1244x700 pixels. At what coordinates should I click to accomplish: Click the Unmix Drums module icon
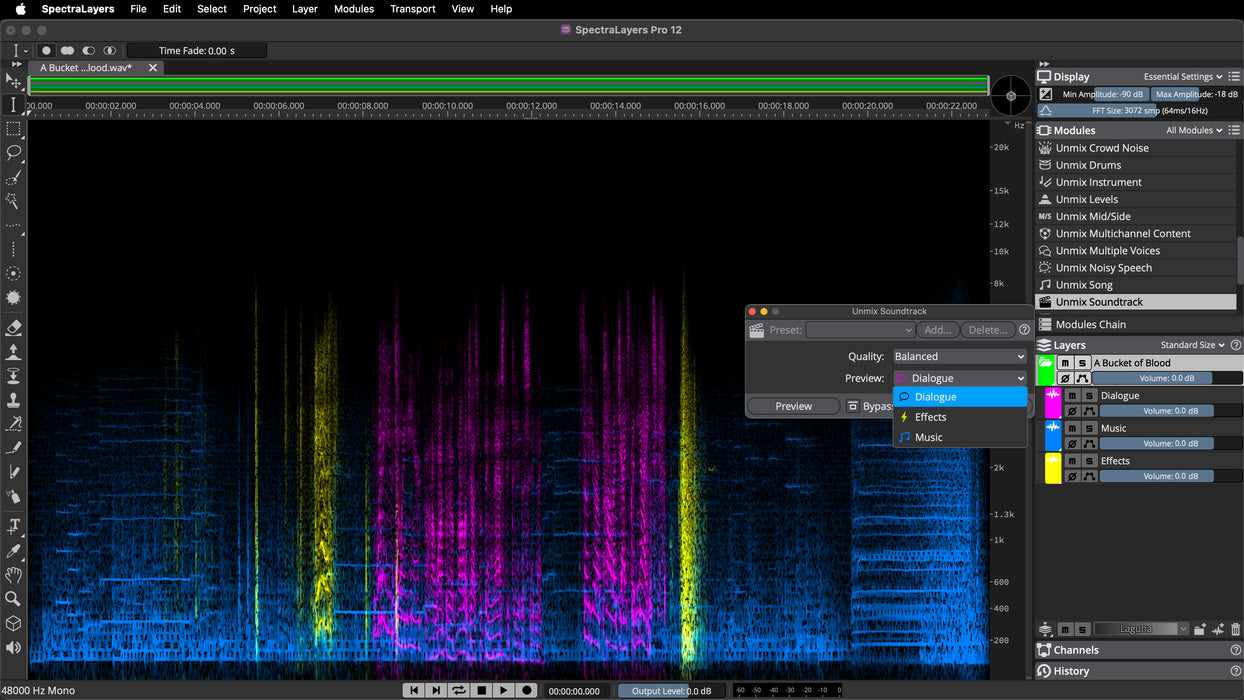[1045, 165]
